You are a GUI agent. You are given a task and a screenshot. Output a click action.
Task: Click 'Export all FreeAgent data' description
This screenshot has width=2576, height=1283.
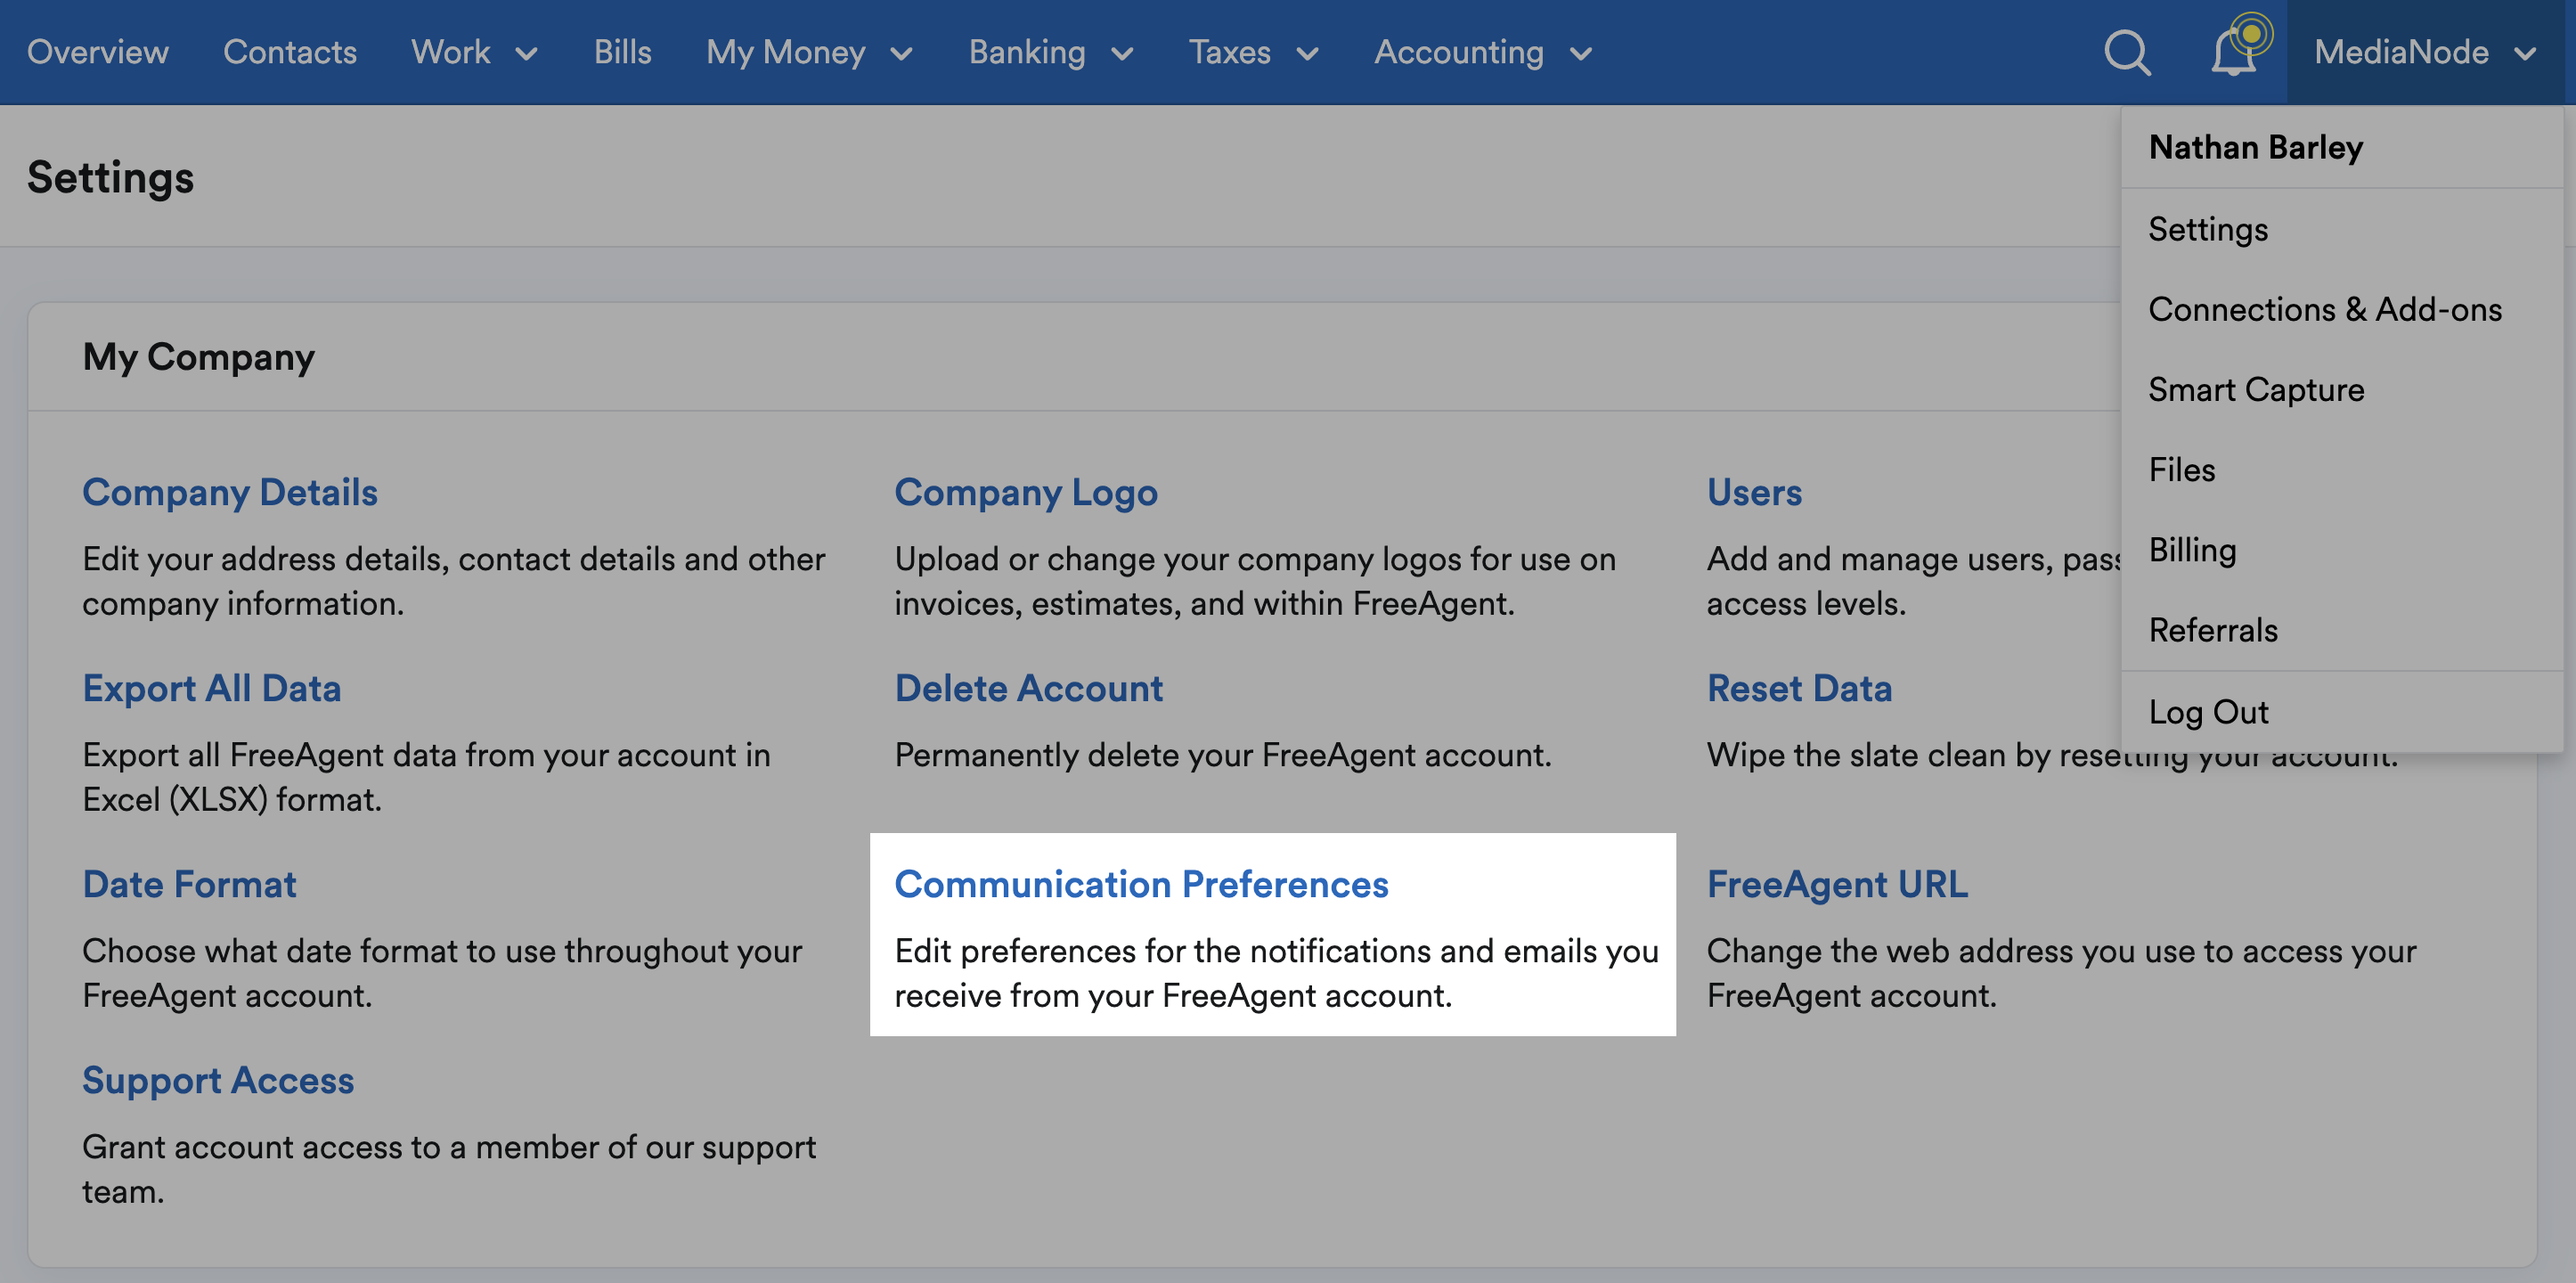pyautogui.click(x=427, y=777)
